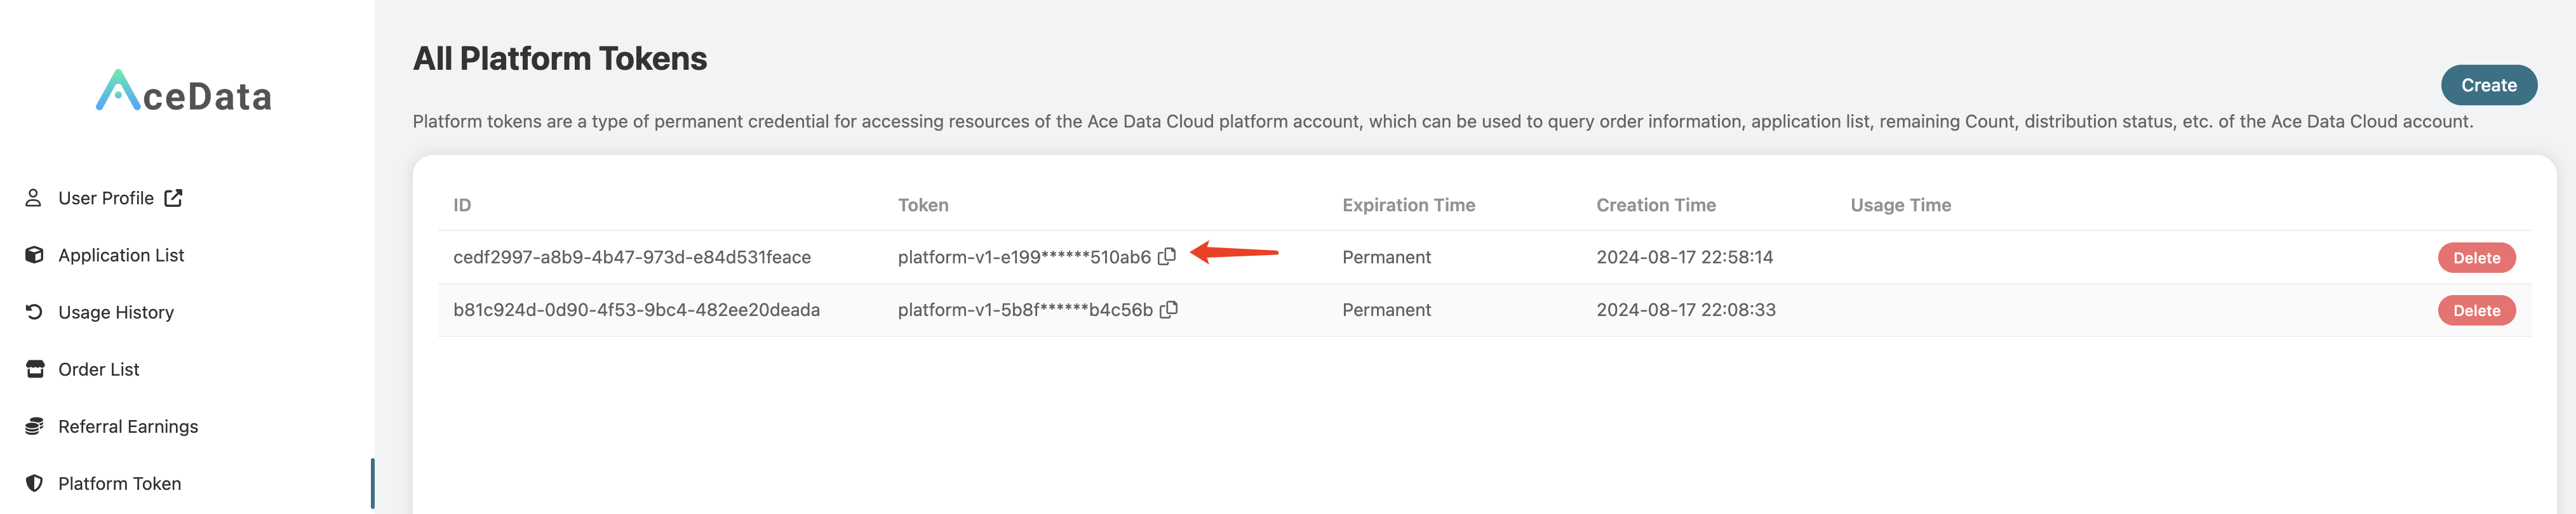Image resolution: width=2576 pixels, height=514 pixels.
Task: Click the User Profile person icon
Action: [x=33, y=198]
